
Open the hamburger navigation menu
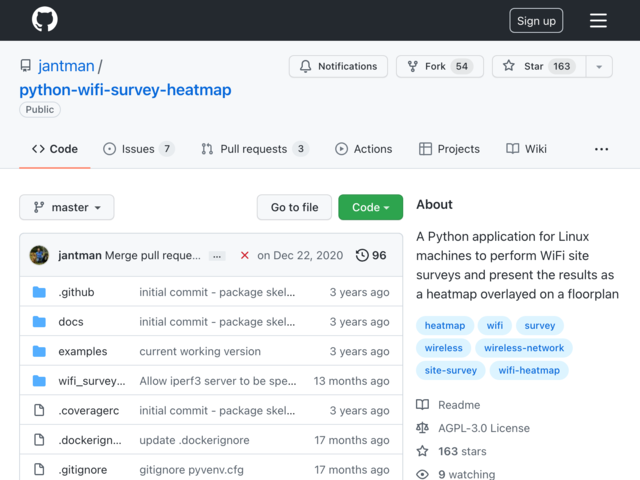coord(598,20)
